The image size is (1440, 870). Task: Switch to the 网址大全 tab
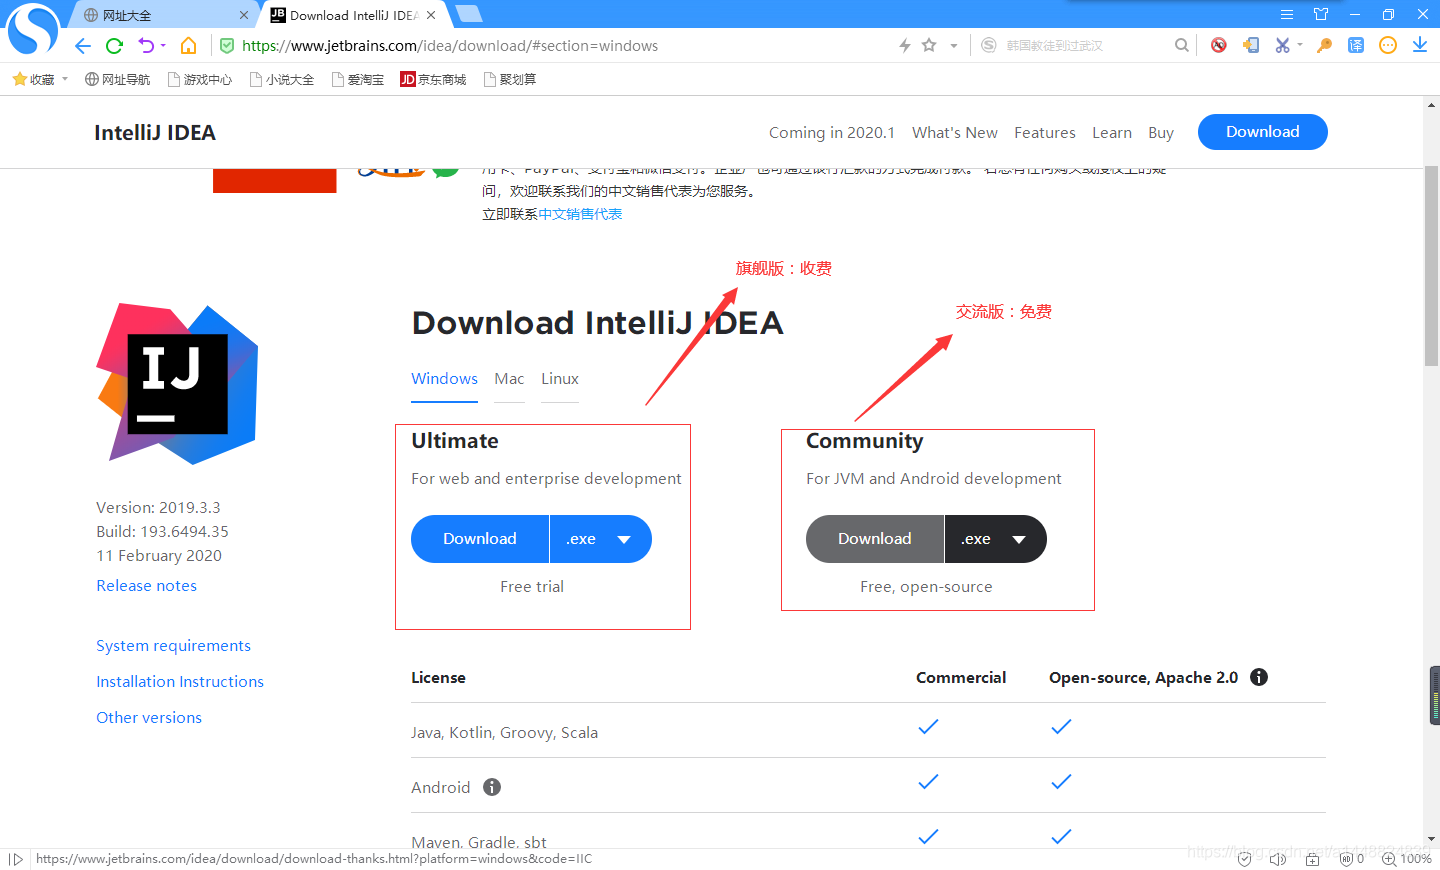[x=160, y=15]
